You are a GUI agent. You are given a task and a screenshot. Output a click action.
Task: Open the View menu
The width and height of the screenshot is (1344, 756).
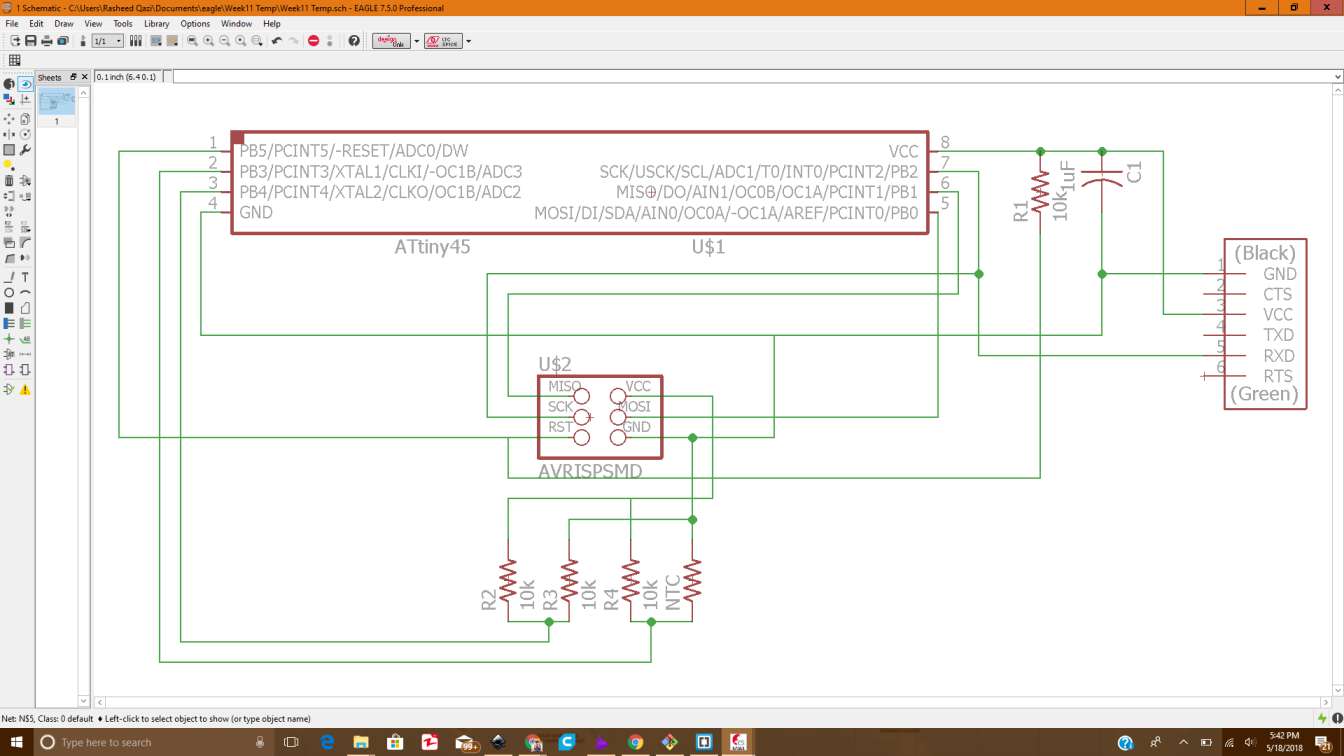pos(93,23)
